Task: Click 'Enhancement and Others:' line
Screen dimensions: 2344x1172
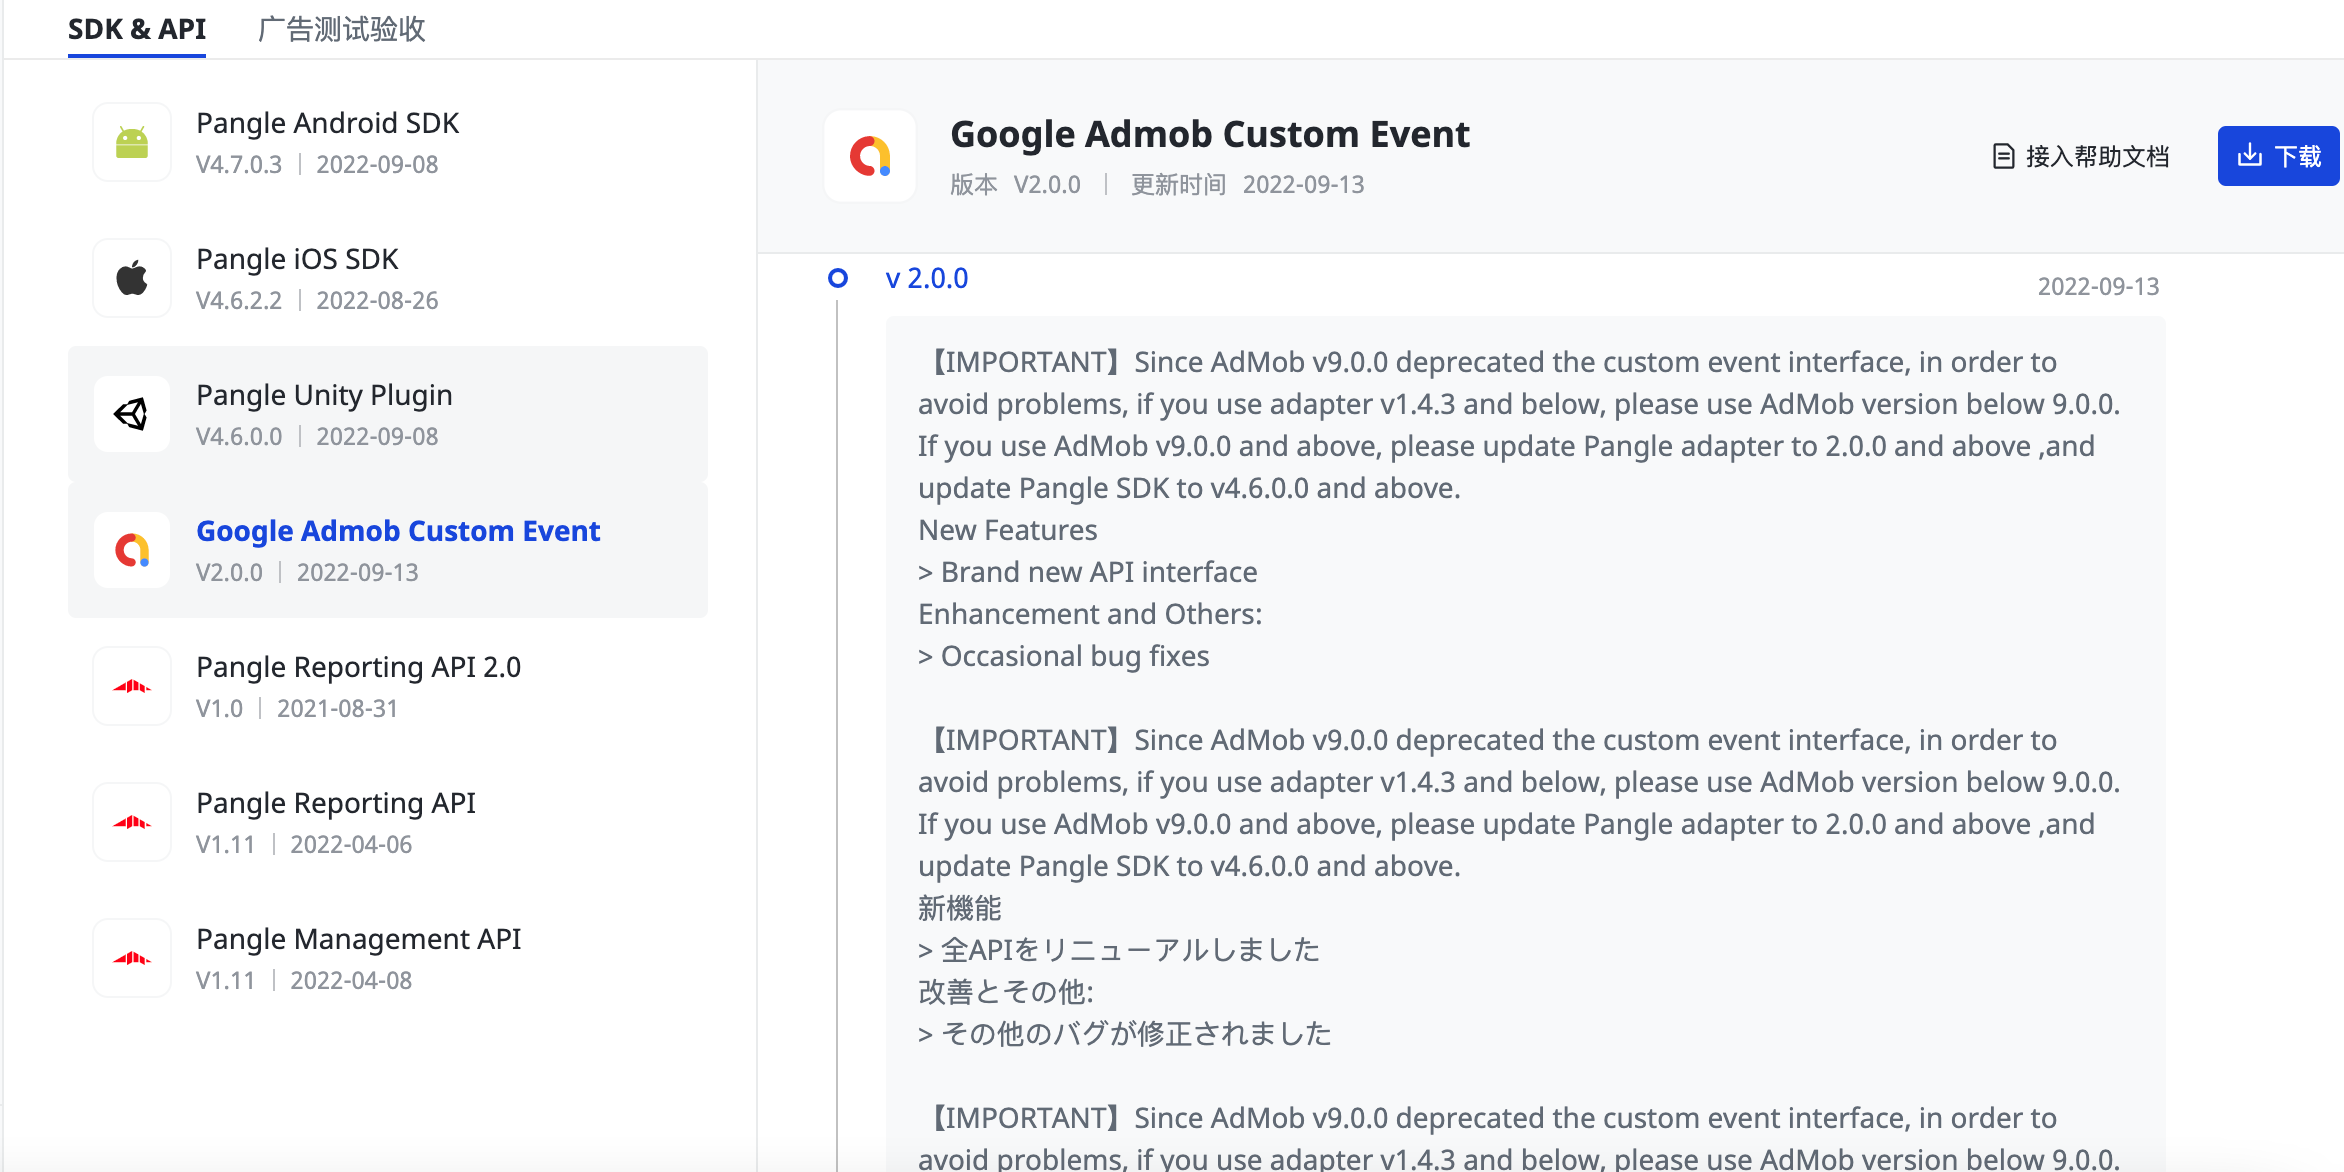Action: tap(1090, 614)
